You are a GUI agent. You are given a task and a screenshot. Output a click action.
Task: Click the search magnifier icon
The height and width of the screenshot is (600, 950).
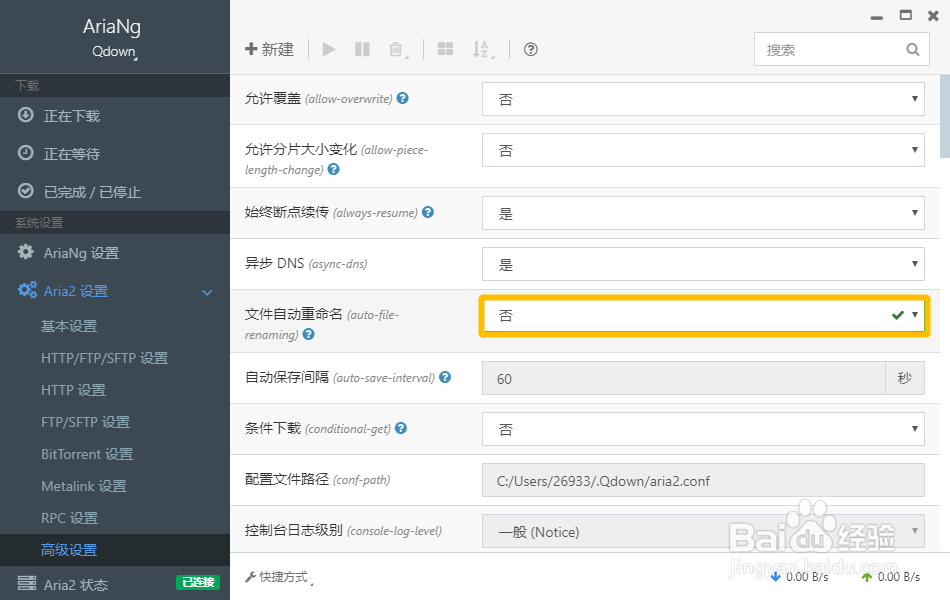(x=912, y=50)
